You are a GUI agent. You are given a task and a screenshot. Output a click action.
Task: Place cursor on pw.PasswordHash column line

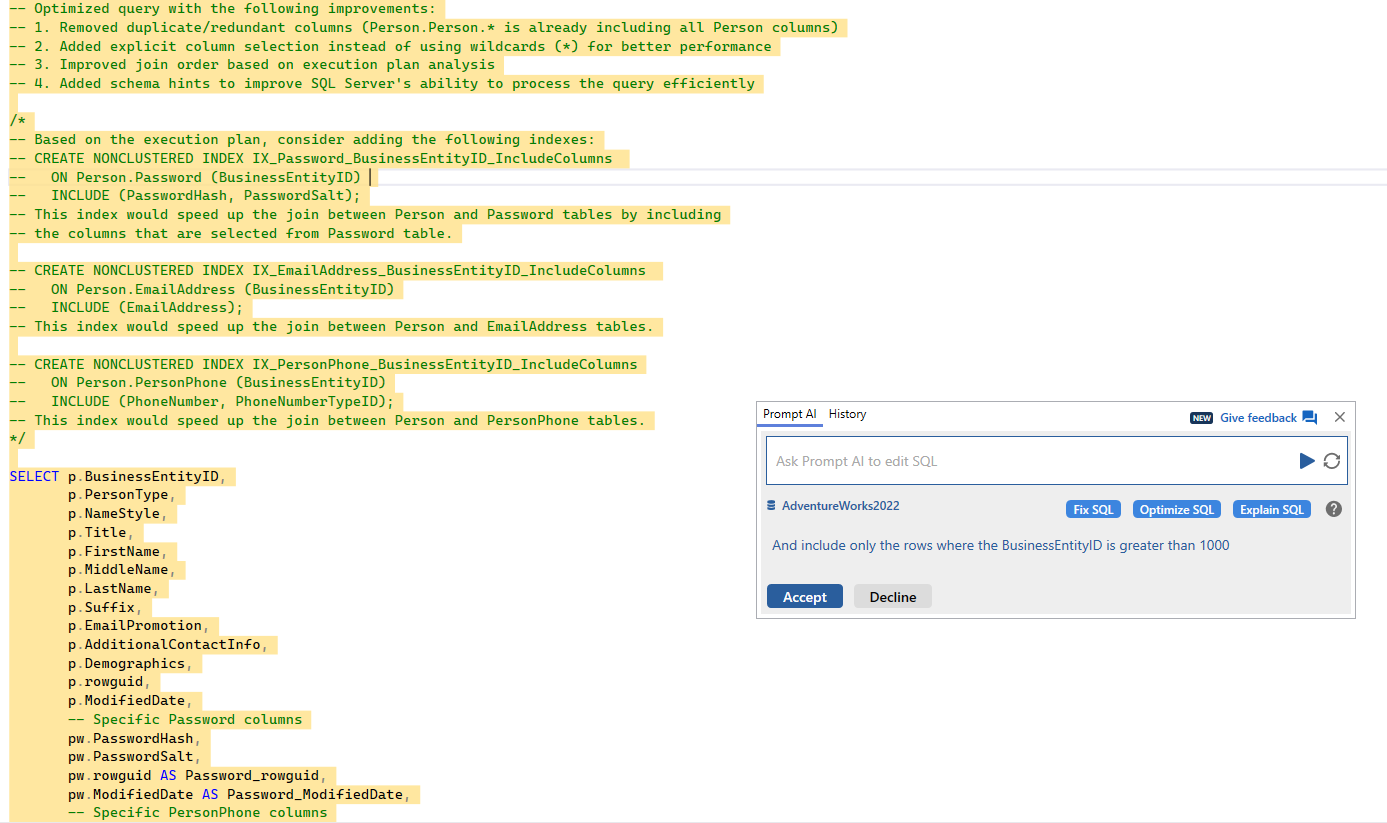click(130, 738)
